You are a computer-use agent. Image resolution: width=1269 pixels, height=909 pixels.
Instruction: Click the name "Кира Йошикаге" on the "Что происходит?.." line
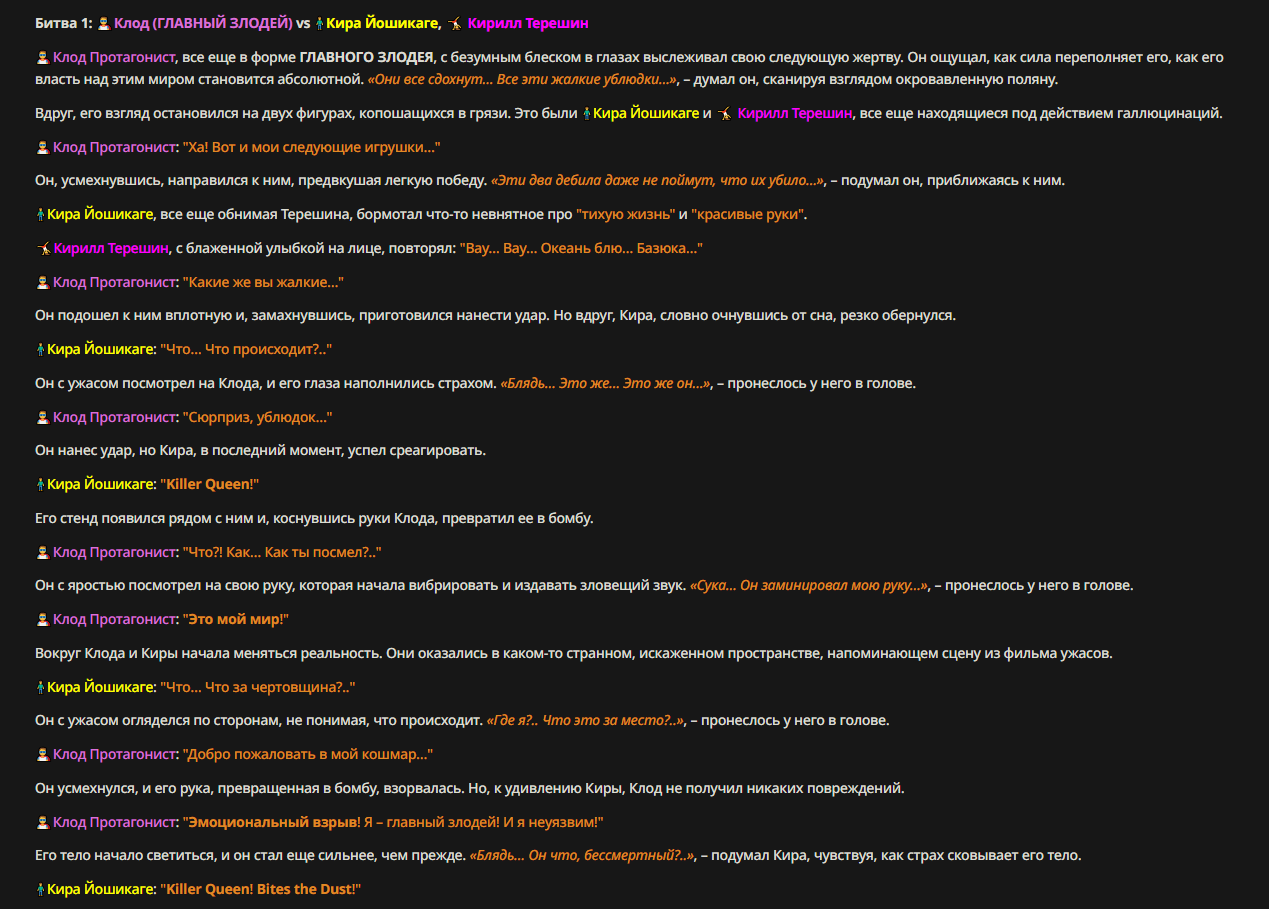[102, 350]
